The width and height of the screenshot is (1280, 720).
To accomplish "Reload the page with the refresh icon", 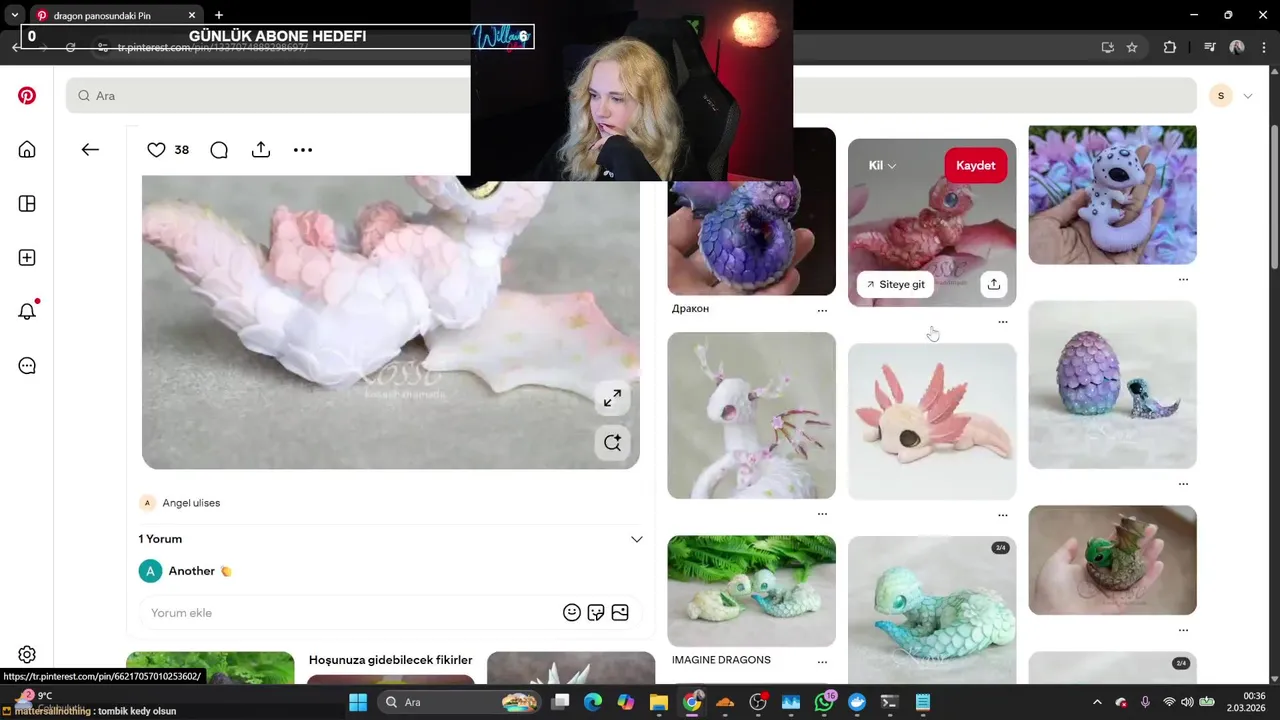I will (x=70, y=47).
